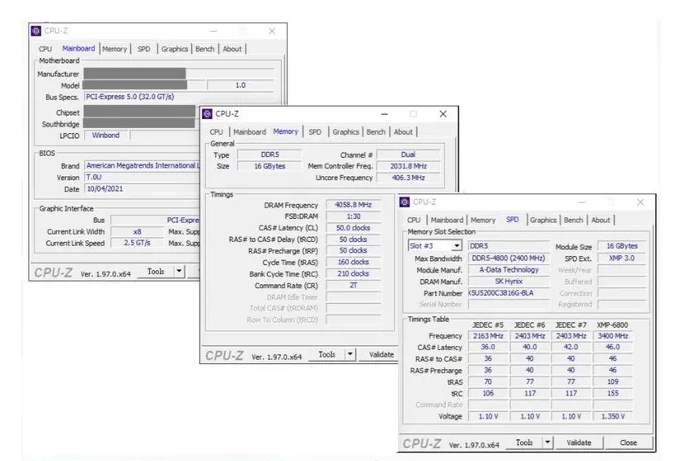The image size is (679, 461).
Task: Open About tab in Mainboard window
Action: coord(232,49)
